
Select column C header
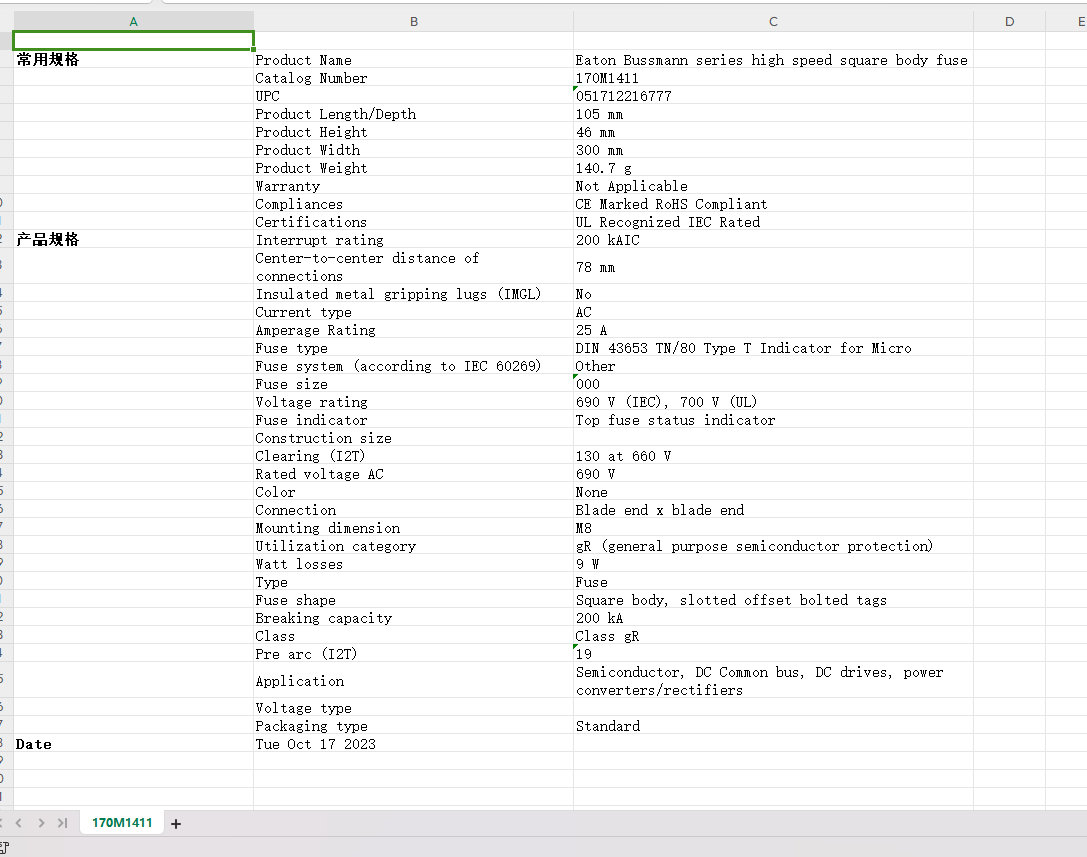pyautogui.click(x=774, y=21)
